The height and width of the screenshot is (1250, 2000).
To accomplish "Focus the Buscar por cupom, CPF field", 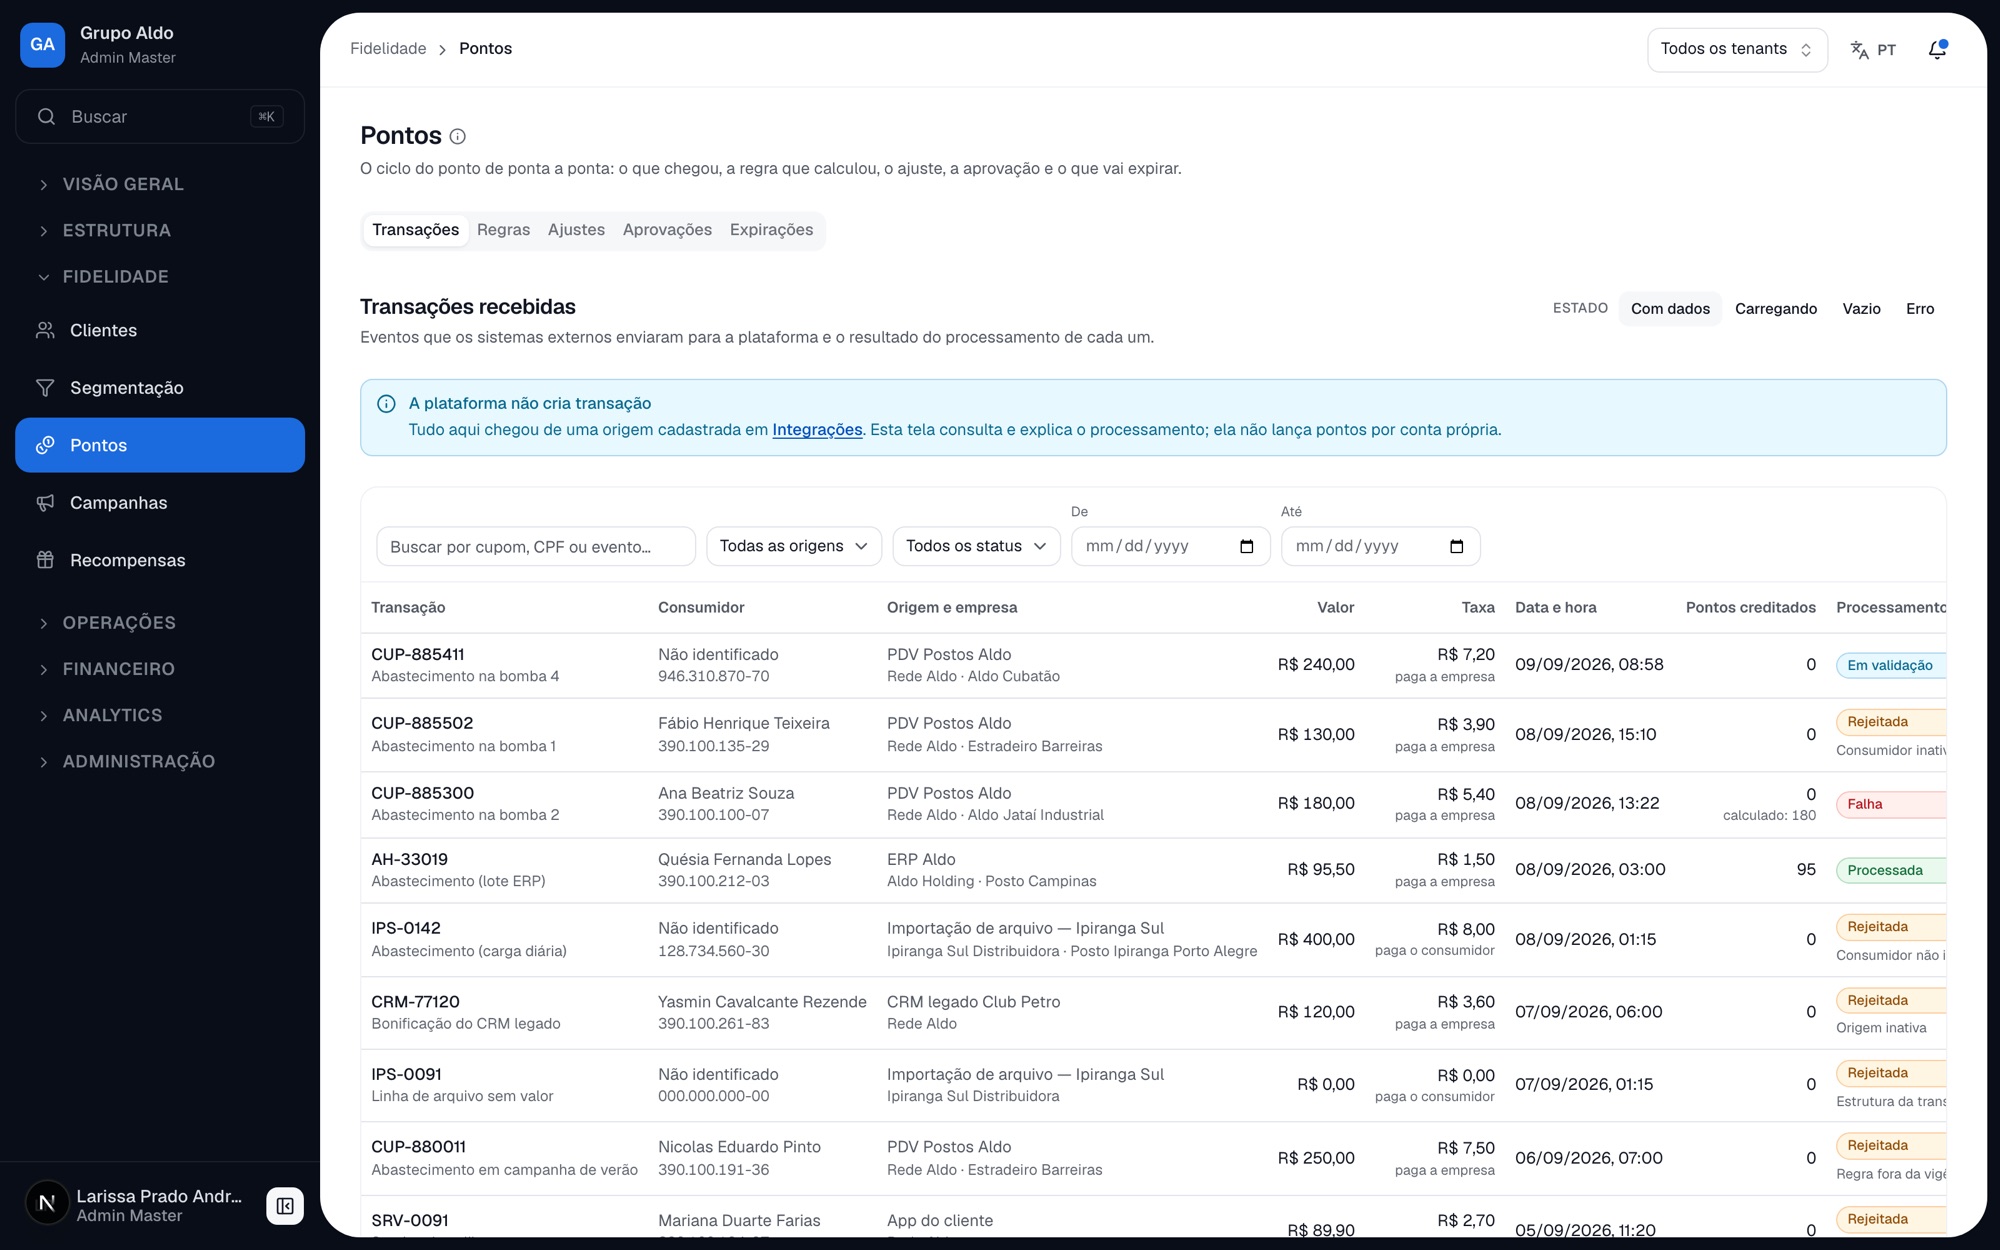I will pos(536,546).
